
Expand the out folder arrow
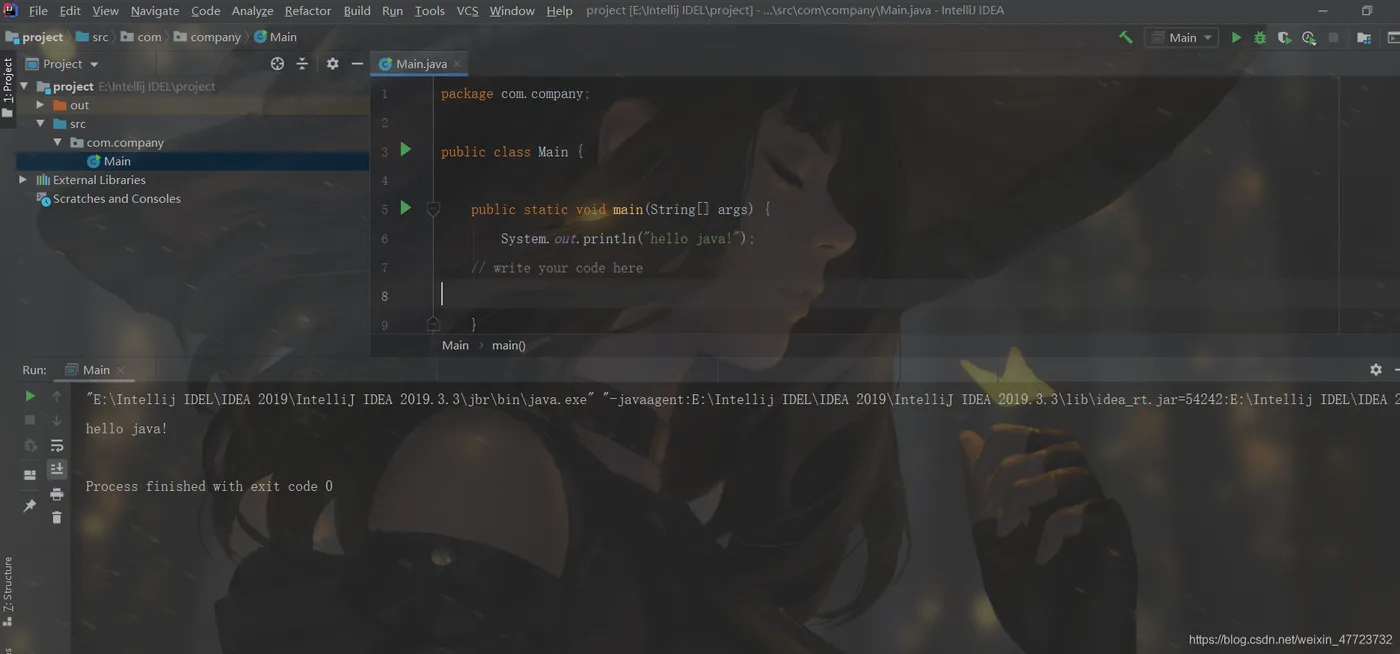pyautogui.click(x=41, y=104)
